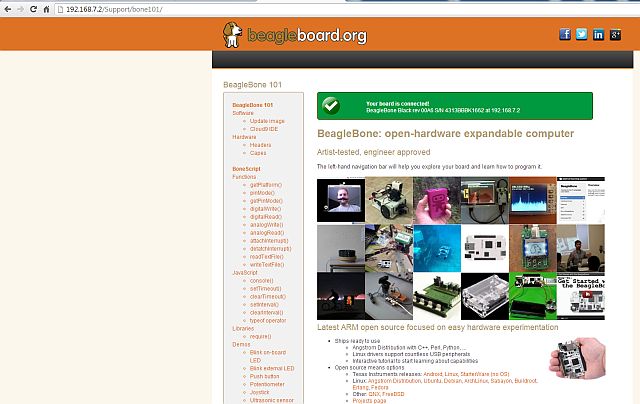
Task: Click the browser forward arrow
Action: pyautogui.click(x=20, y=9)
